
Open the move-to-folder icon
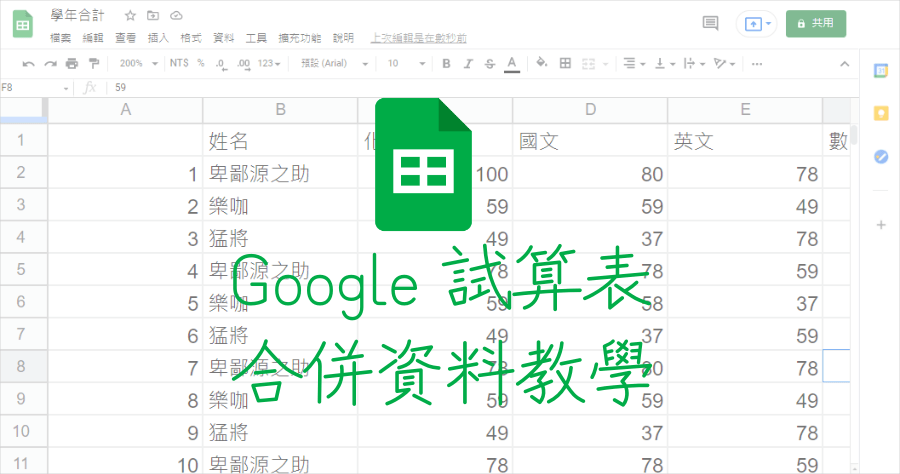pyautogui.click(x=153, y=15)
